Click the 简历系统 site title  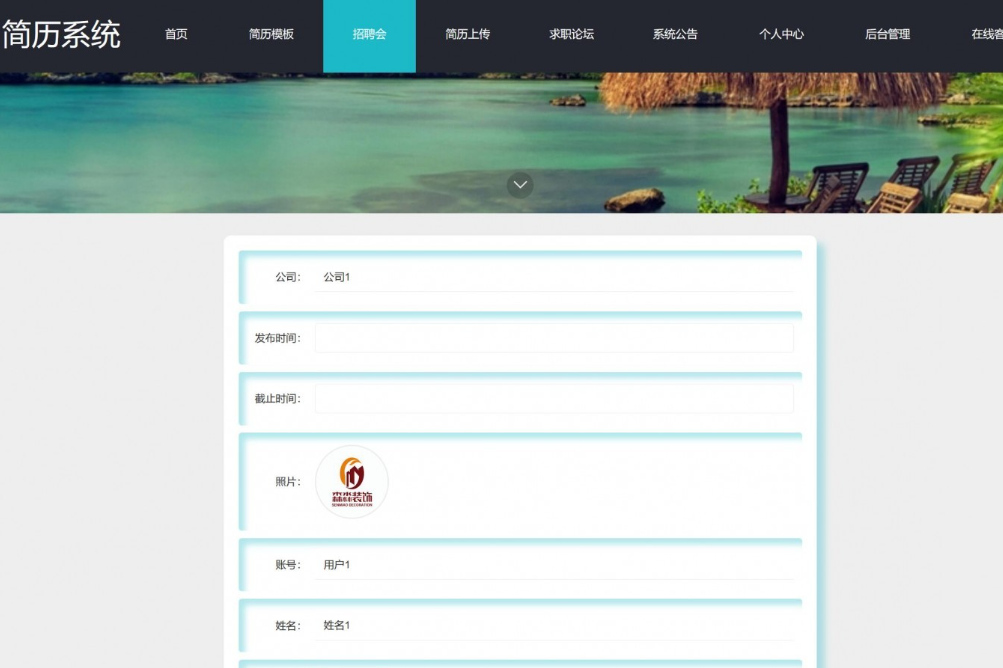pos(62,35)
